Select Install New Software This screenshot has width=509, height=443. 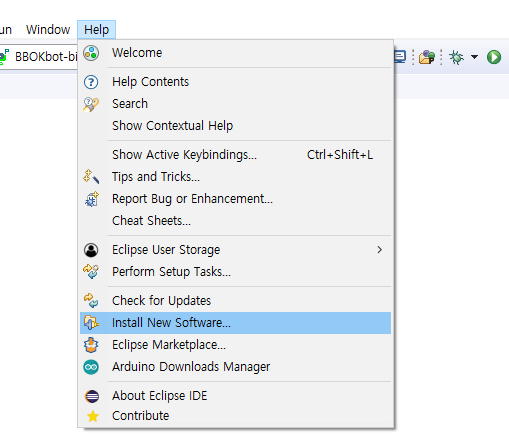[235, 323]
